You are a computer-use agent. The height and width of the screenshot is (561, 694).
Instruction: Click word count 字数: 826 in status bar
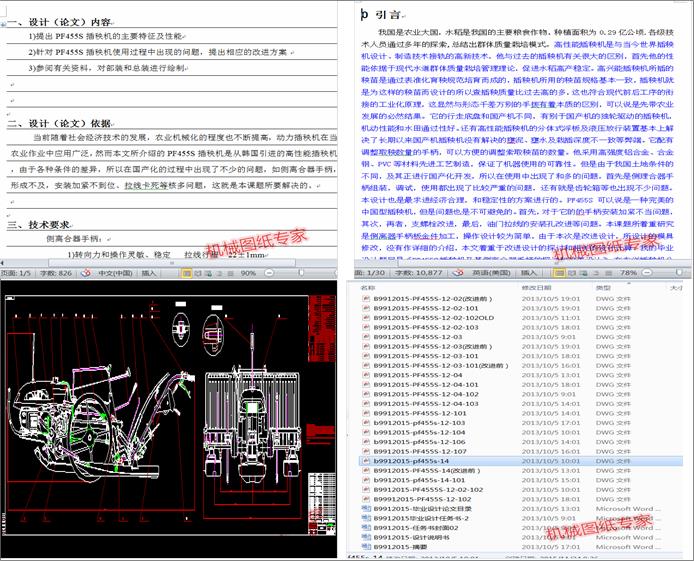[x=52, y=272]
